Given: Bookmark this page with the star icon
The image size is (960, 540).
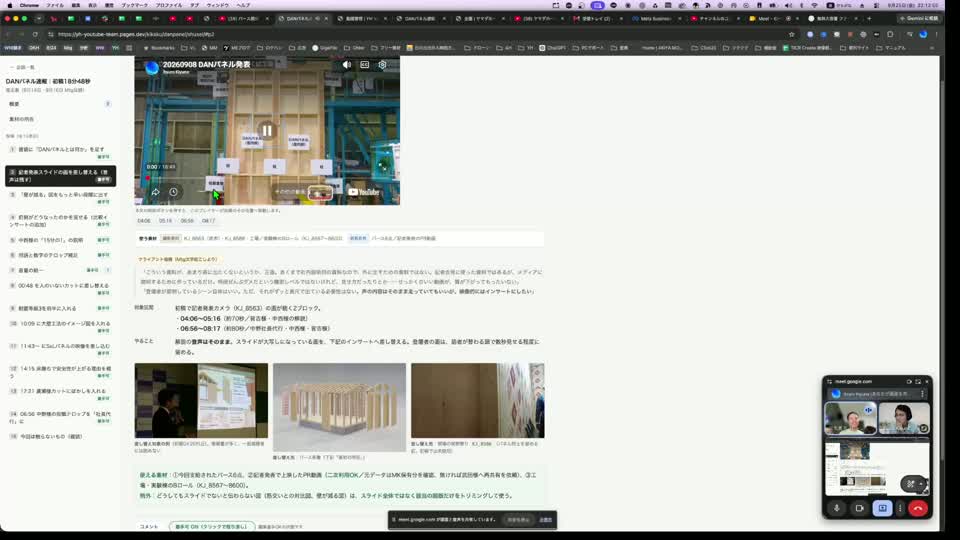Looking at the screenshot, I should (792, 34).
